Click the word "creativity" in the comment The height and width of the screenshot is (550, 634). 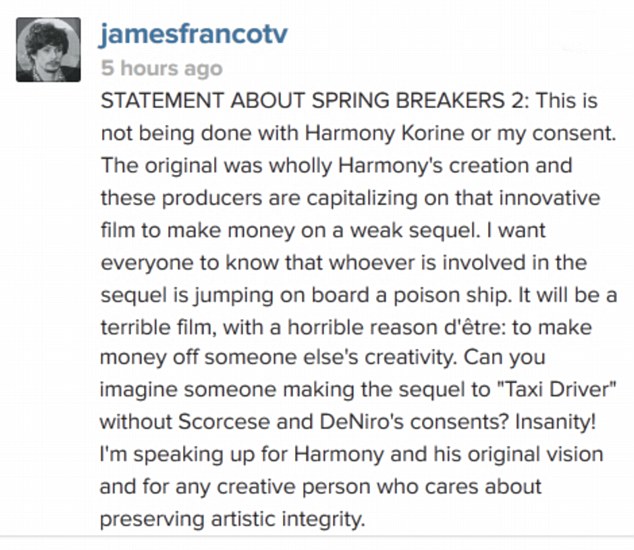[408, 358]
